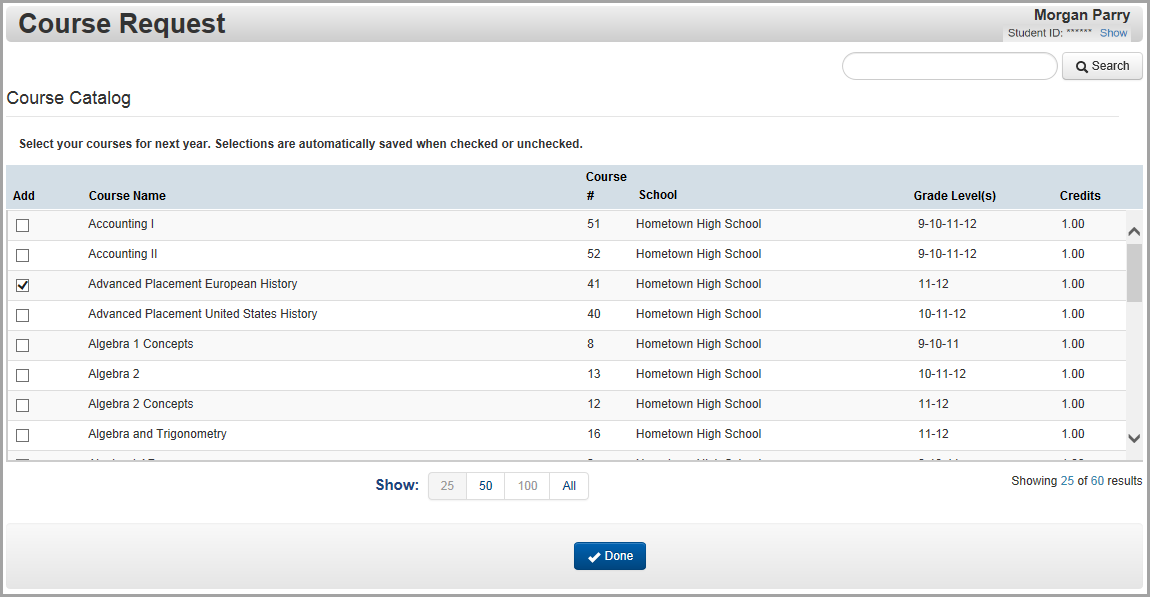Image resolution: width=1150 pixels, height=597 pixels.
Task: Check the Accounting II course box
Action: click(x=23, y=255)
